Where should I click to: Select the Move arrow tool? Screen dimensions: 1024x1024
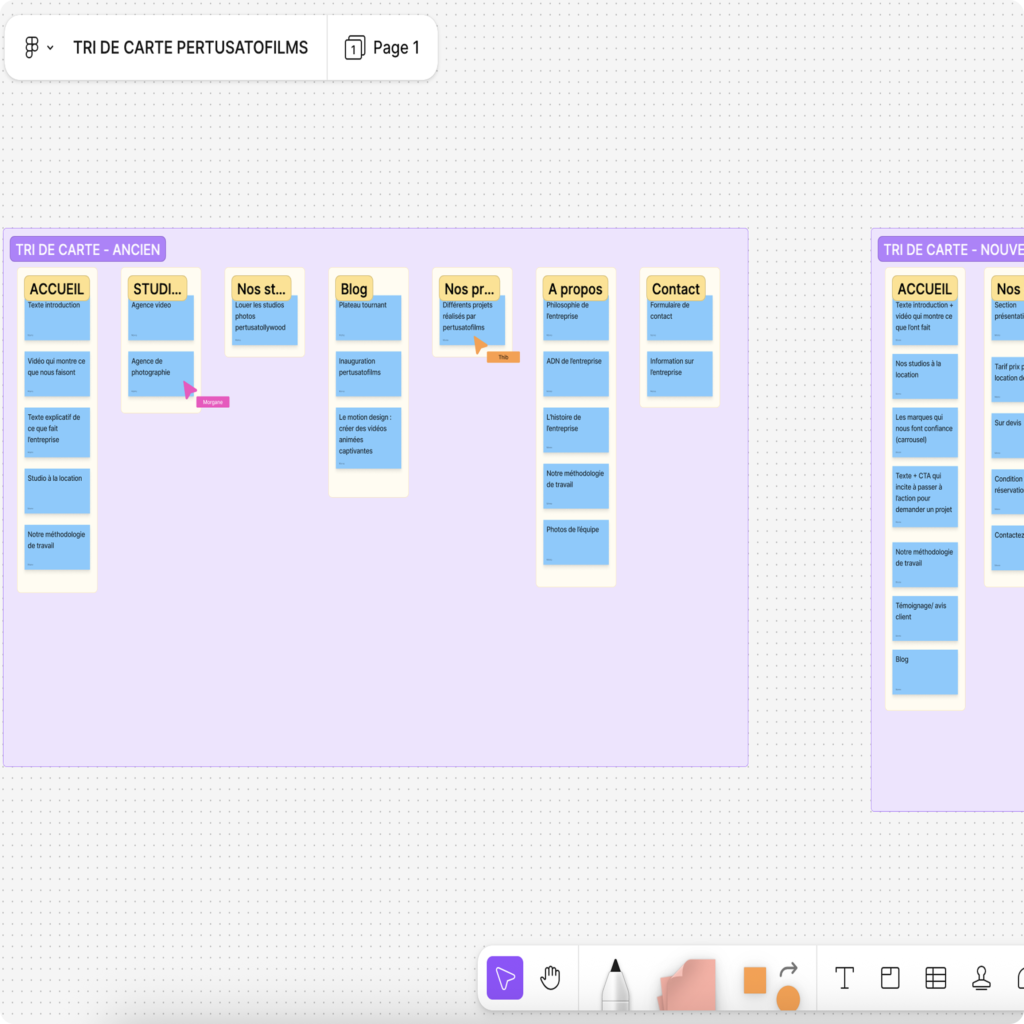pos(505,978)
